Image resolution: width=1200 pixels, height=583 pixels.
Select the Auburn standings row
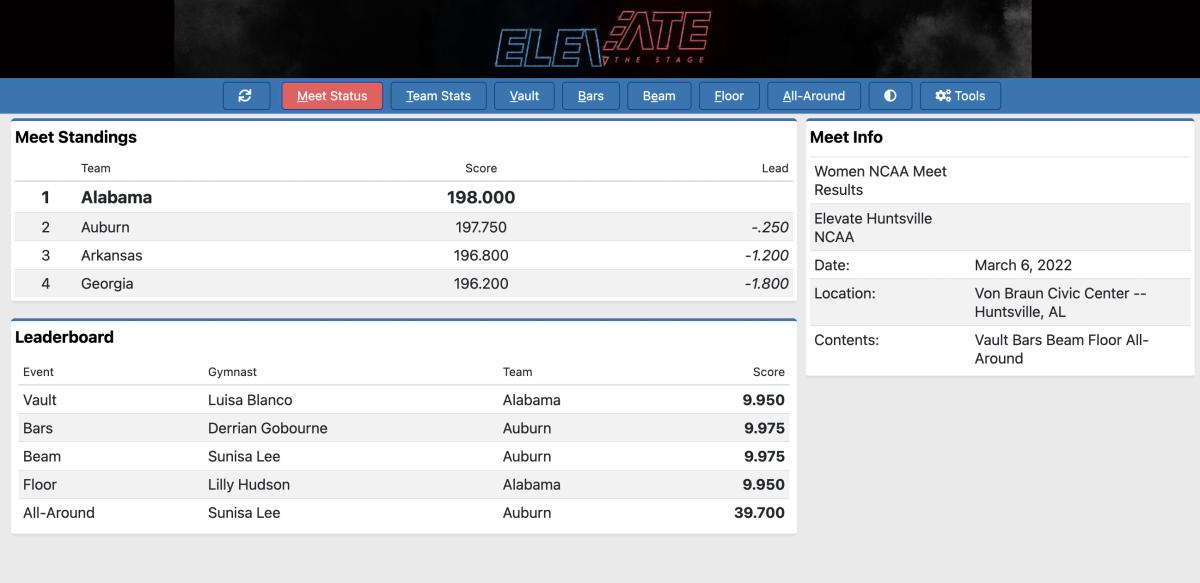pyautogui.click(x=403, y=227)
